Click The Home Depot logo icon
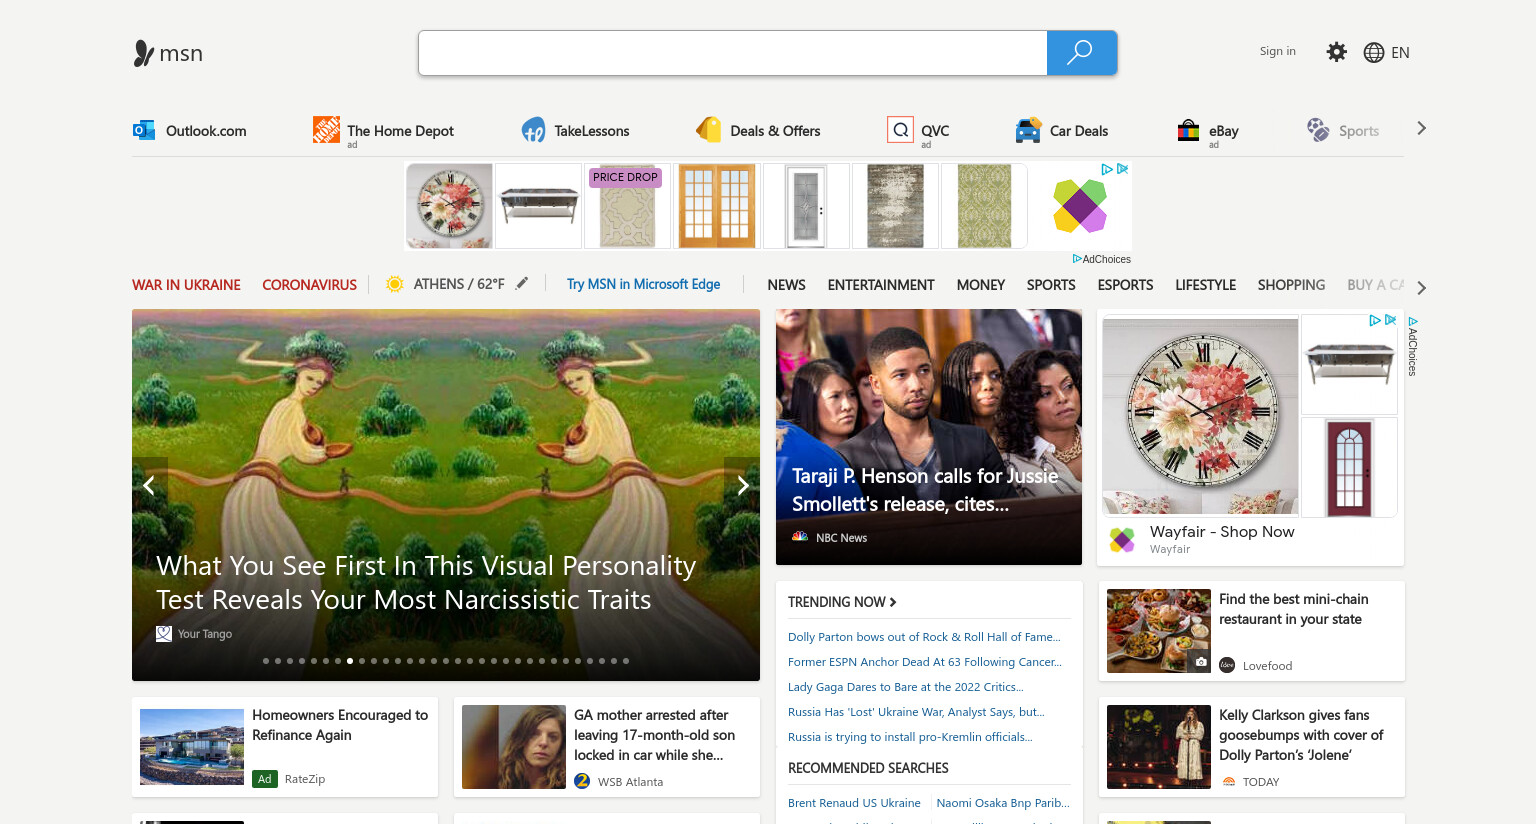 tap(326, 129)
